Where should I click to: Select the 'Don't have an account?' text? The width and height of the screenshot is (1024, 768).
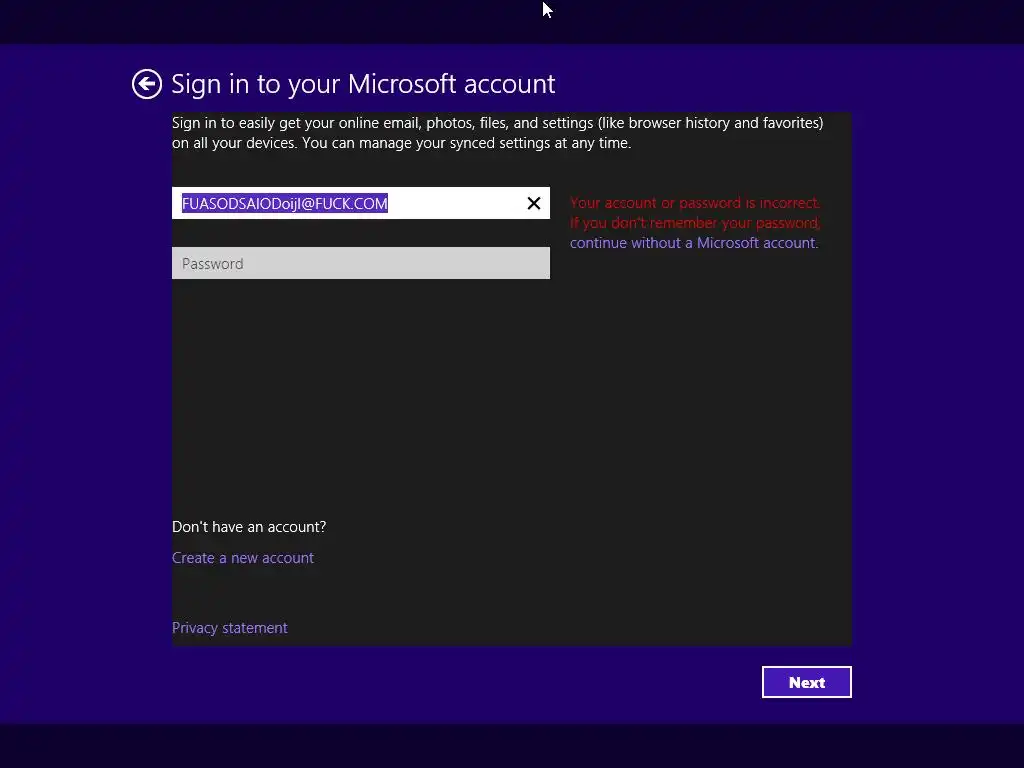tap(249, 527)
